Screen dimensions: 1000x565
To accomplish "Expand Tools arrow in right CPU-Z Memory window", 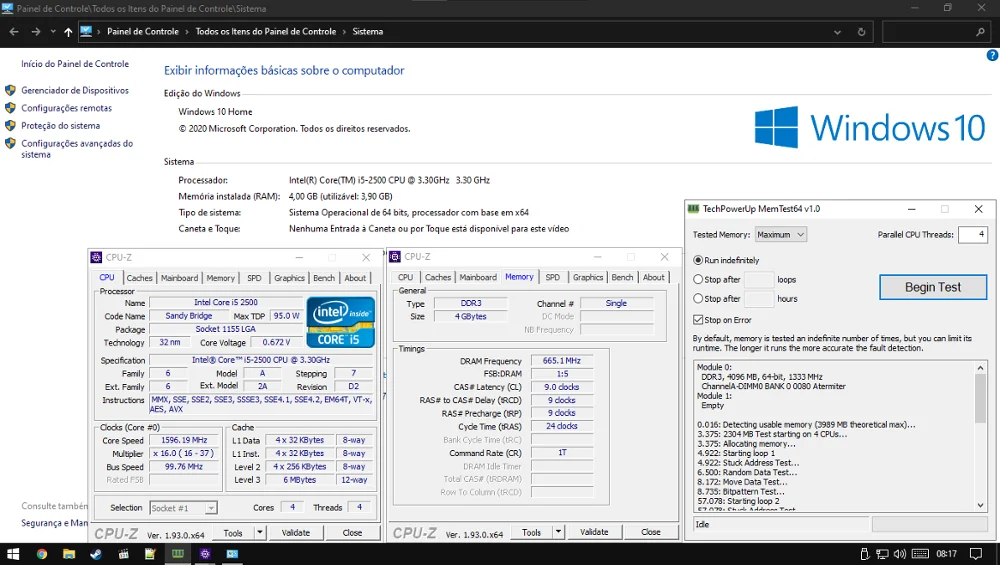I will [x=558, y=532].
